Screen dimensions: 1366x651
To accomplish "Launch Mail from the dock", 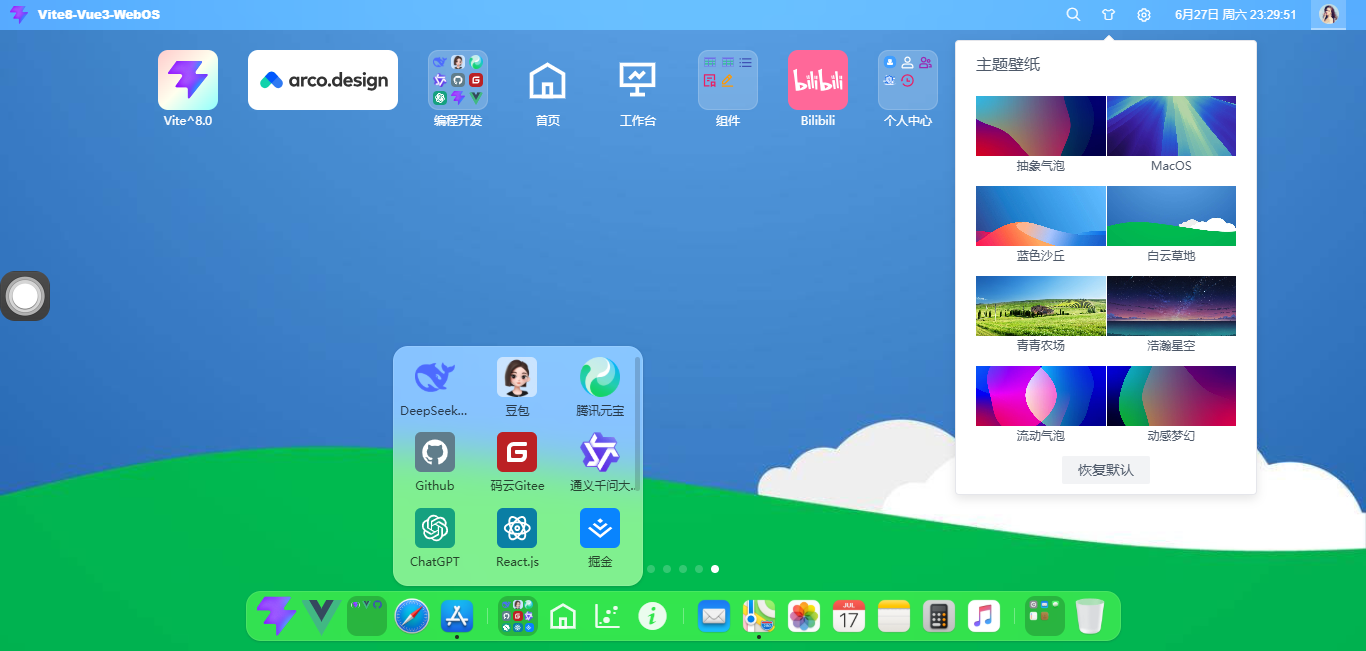I will tap(714, 616).
